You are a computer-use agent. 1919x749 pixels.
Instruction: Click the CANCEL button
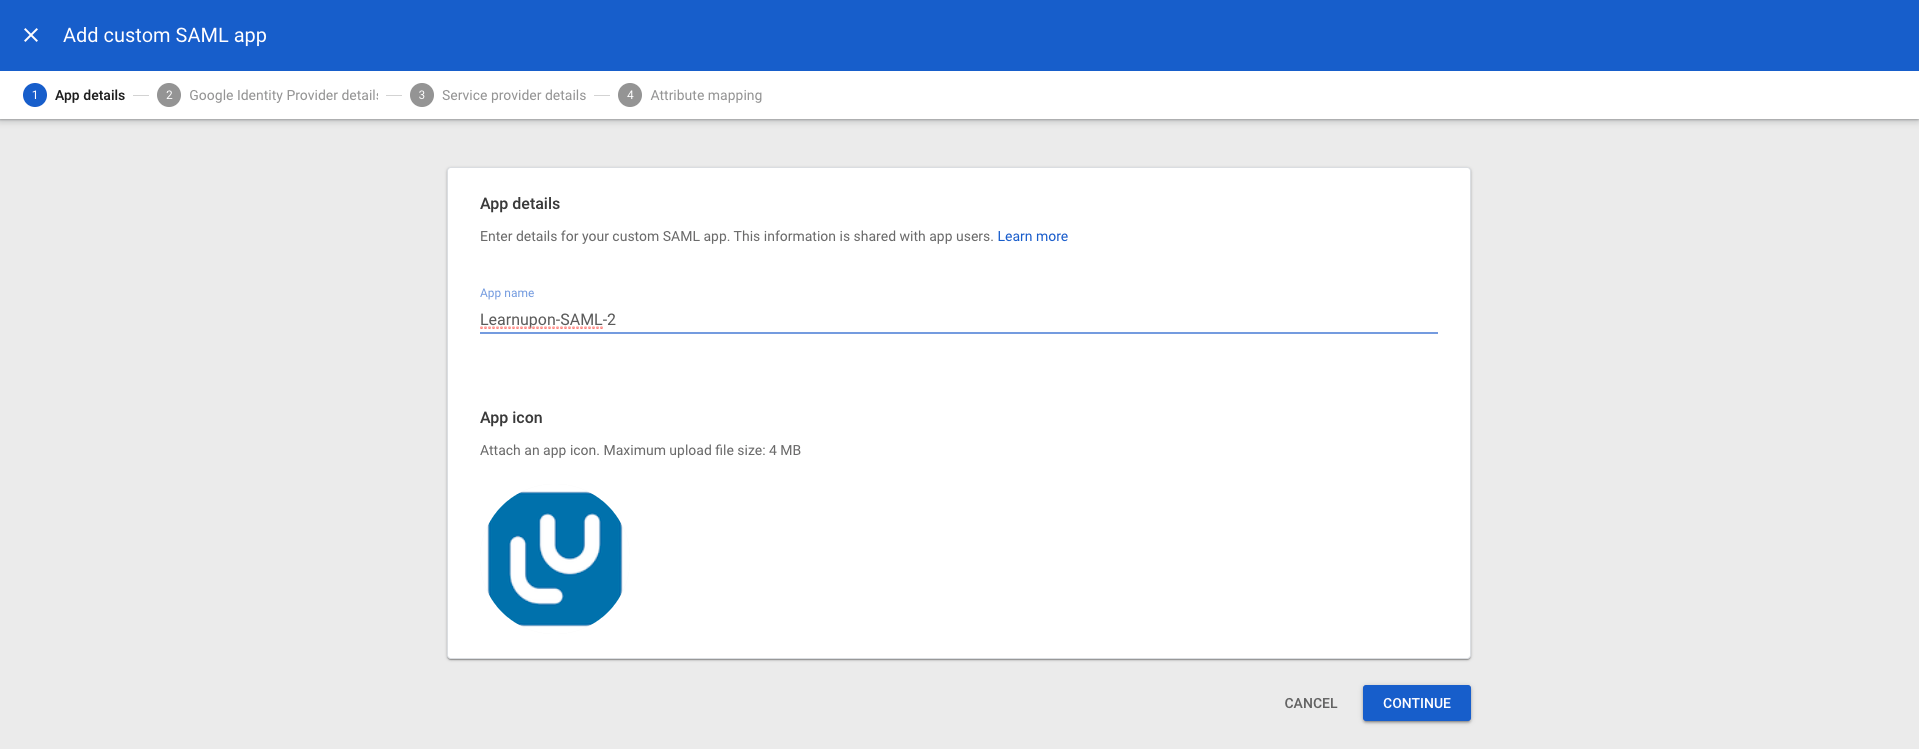point(1310,703)
